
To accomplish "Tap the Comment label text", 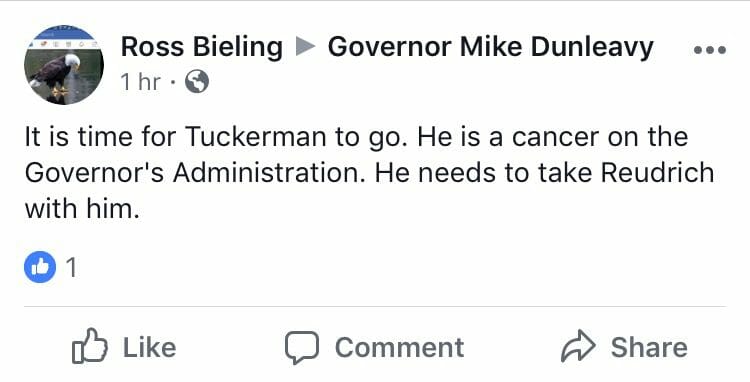I will 399,347.
